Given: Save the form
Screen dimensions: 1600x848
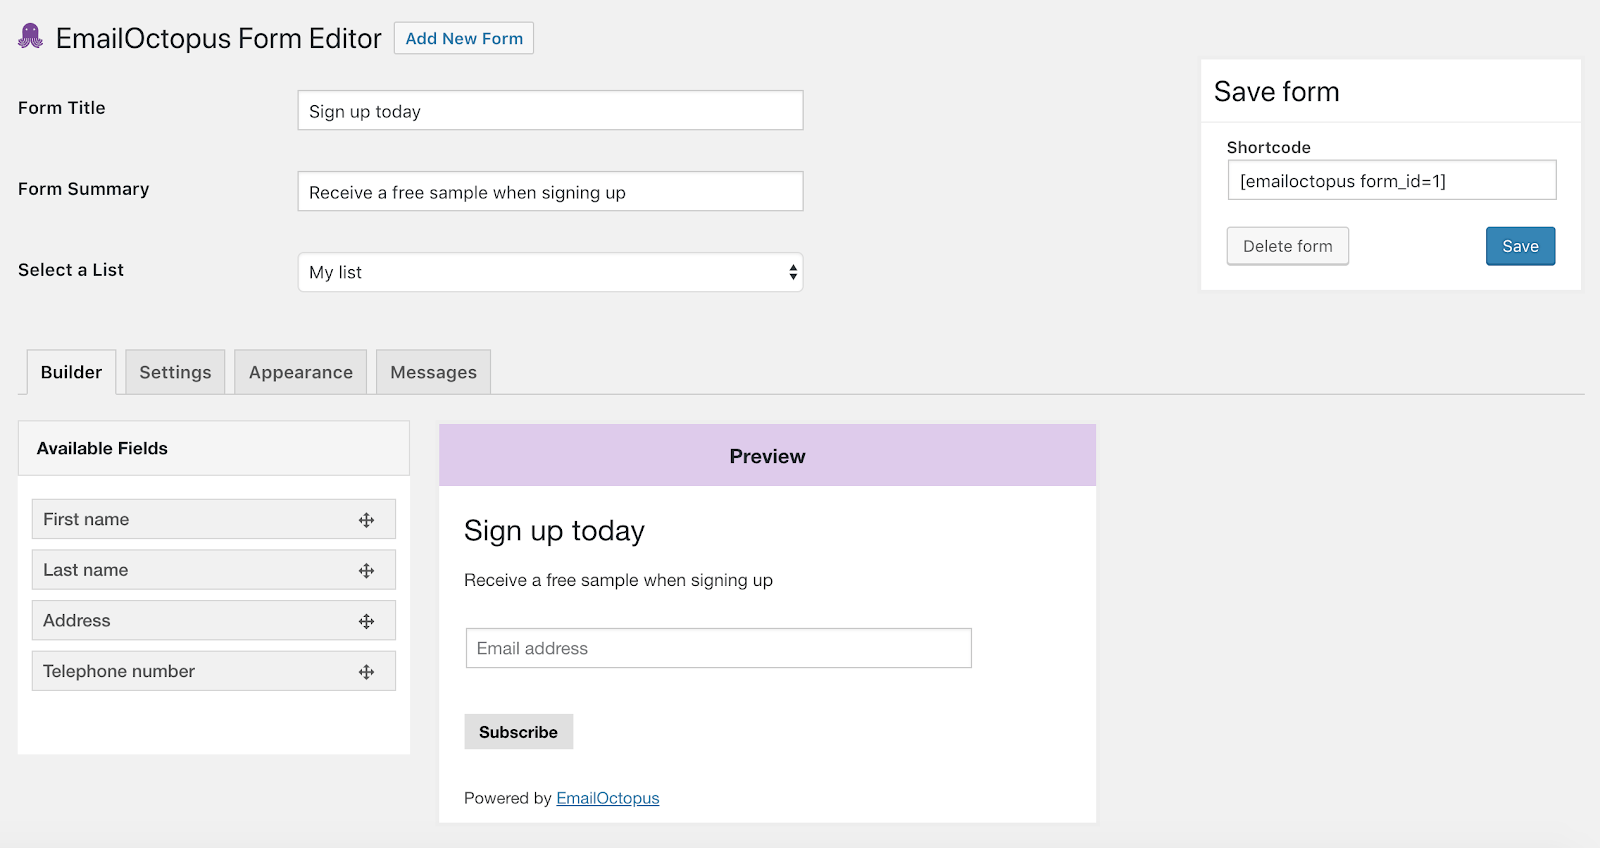Looking at the screenshot, I should [x=1520, y=245].
